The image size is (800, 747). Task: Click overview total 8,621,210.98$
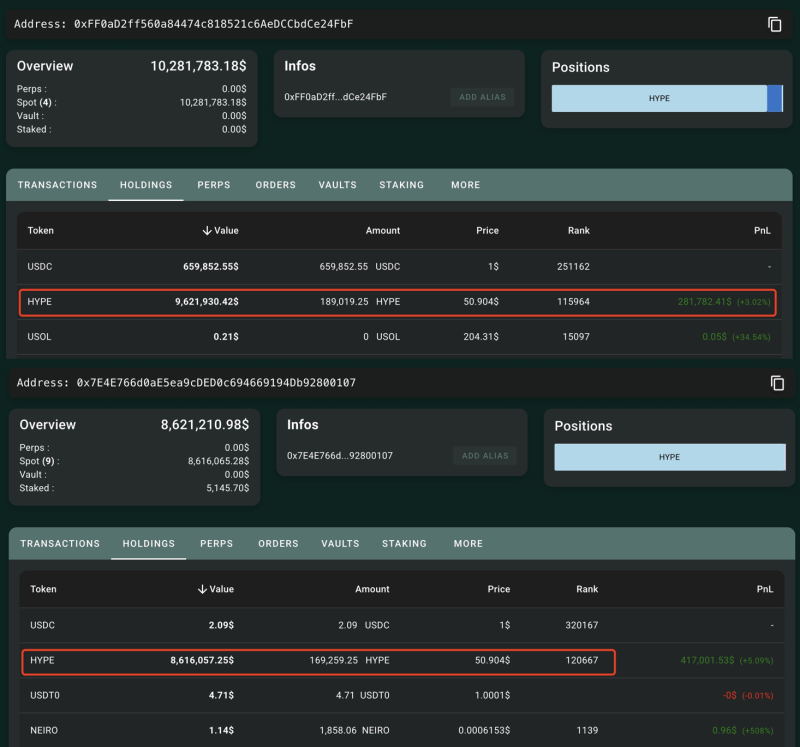pos(205,425)
